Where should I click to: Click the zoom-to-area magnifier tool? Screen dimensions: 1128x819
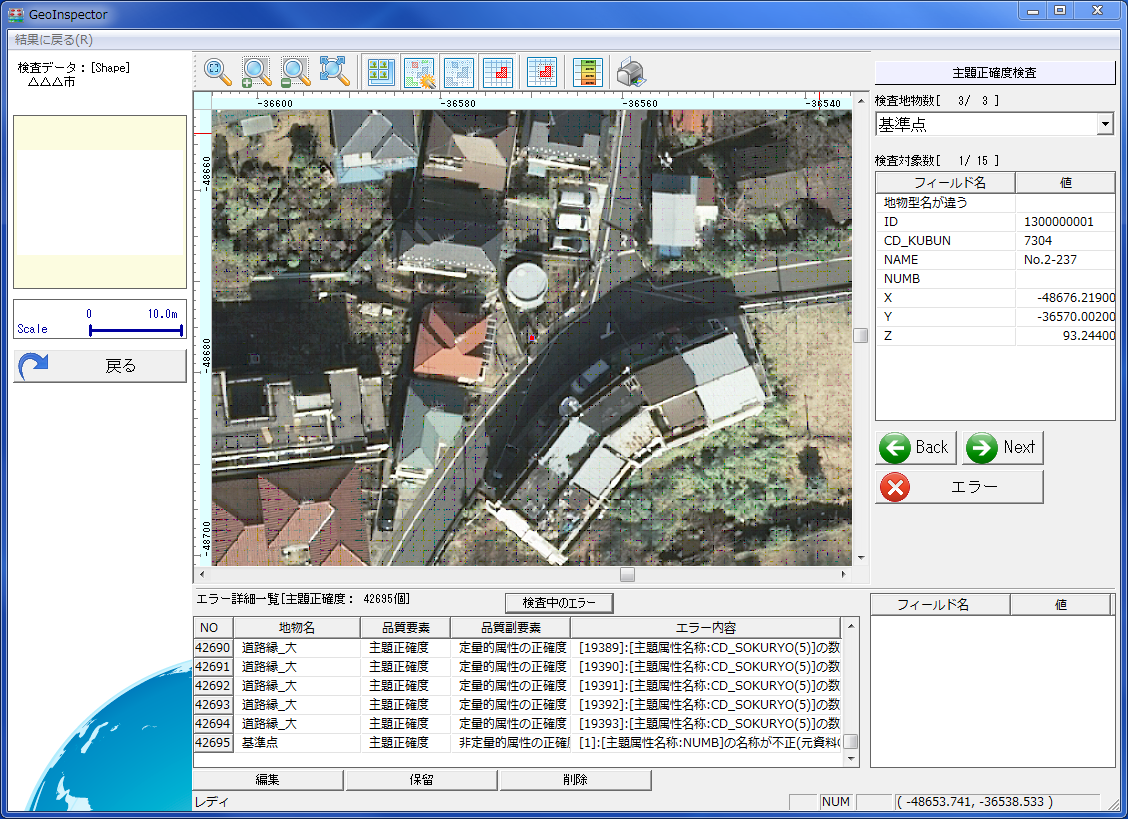click(x=217, y=72)
